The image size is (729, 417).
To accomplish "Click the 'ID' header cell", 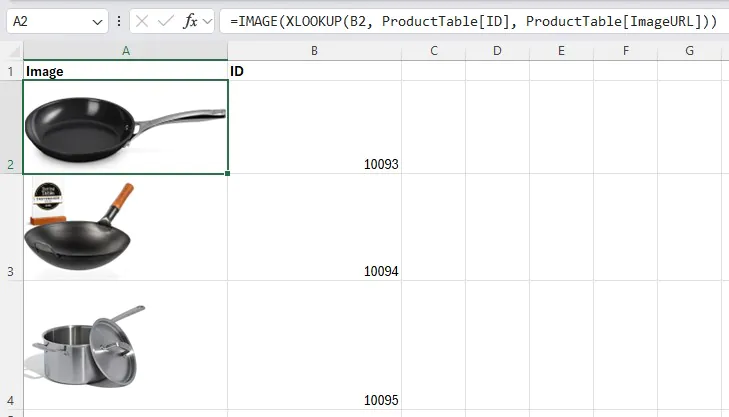I will tap(314, 71).
